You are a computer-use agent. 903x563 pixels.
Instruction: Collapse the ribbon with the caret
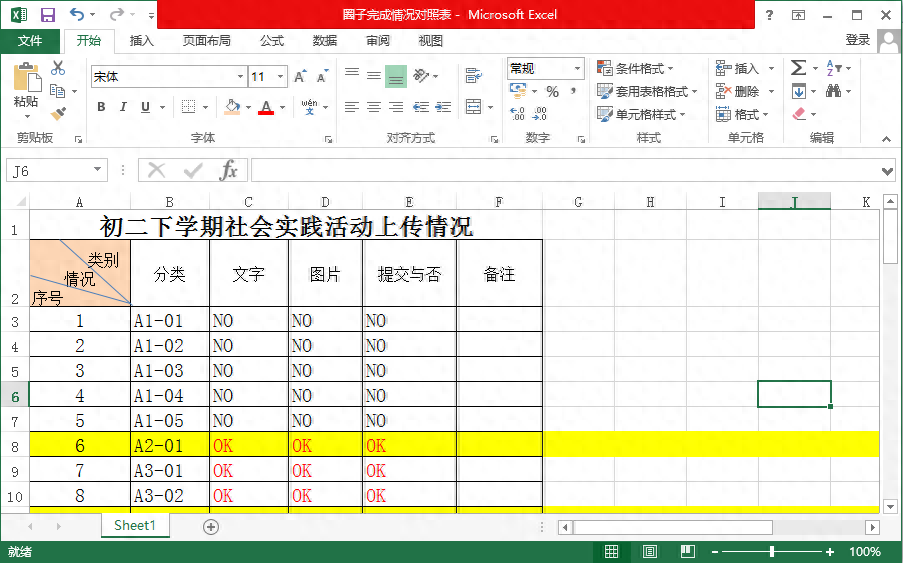tap(886, 139)
